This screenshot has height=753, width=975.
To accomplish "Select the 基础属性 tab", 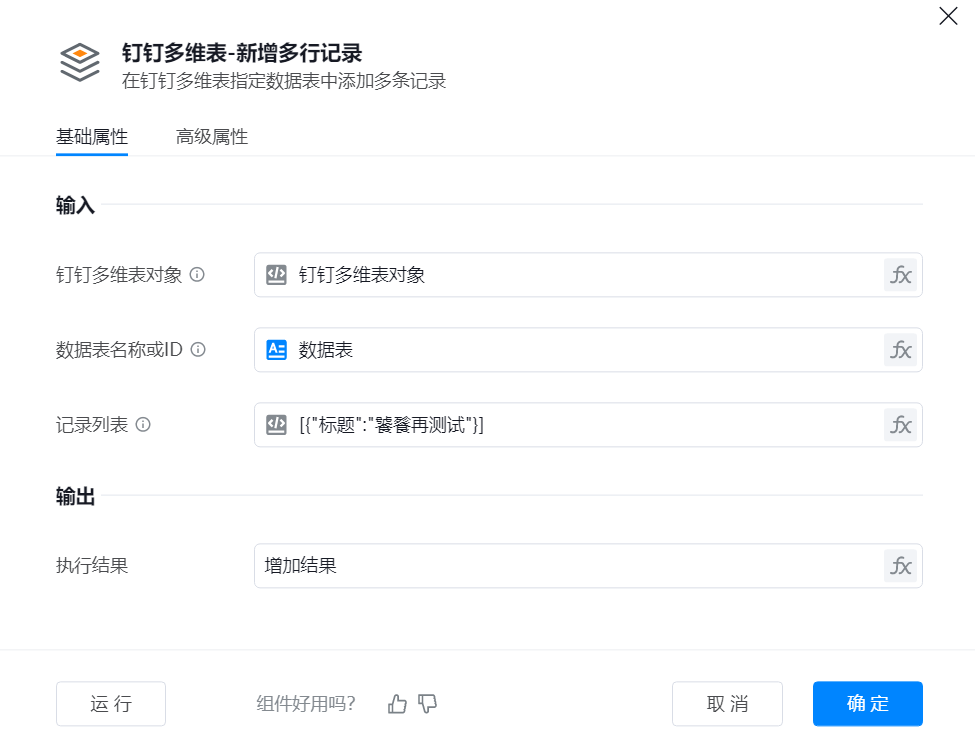I will (92, 137).
